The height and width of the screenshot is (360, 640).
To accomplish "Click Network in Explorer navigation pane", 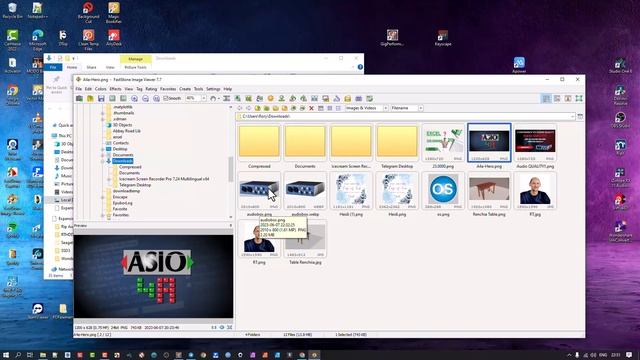I will (65, 269).
